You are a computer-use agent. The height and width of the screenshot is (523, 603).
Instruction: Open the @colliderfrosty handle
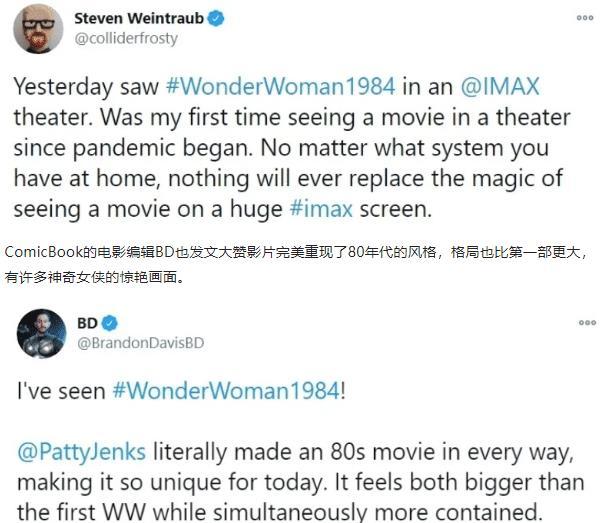tap(126, 38)
